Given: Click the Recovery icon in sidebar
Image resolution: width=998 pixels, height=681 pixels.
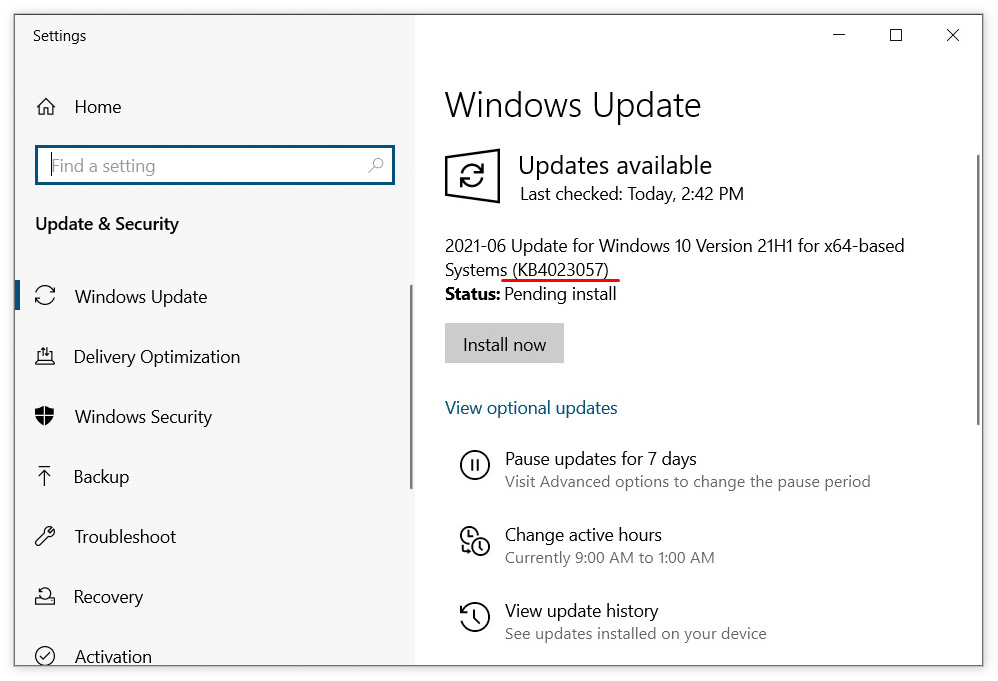Looking at the screenshot, I should click(x=45, y=596).
